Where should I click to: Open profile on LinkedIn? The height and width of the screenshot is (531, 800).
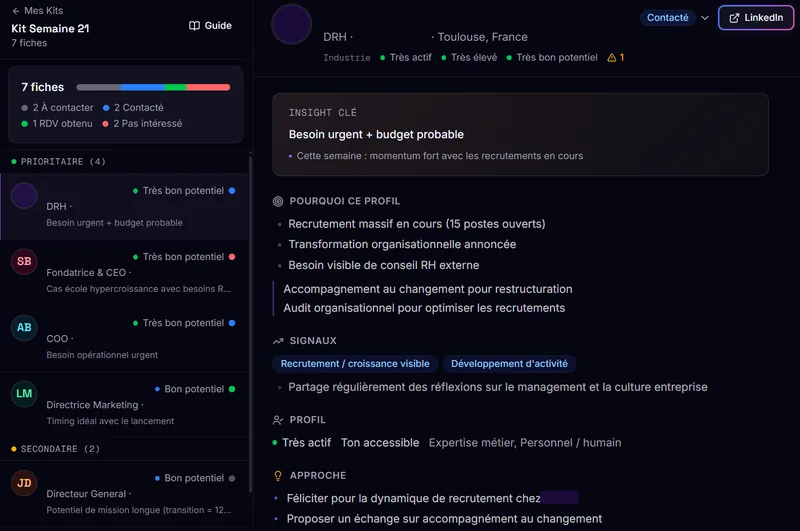[756, 18]
